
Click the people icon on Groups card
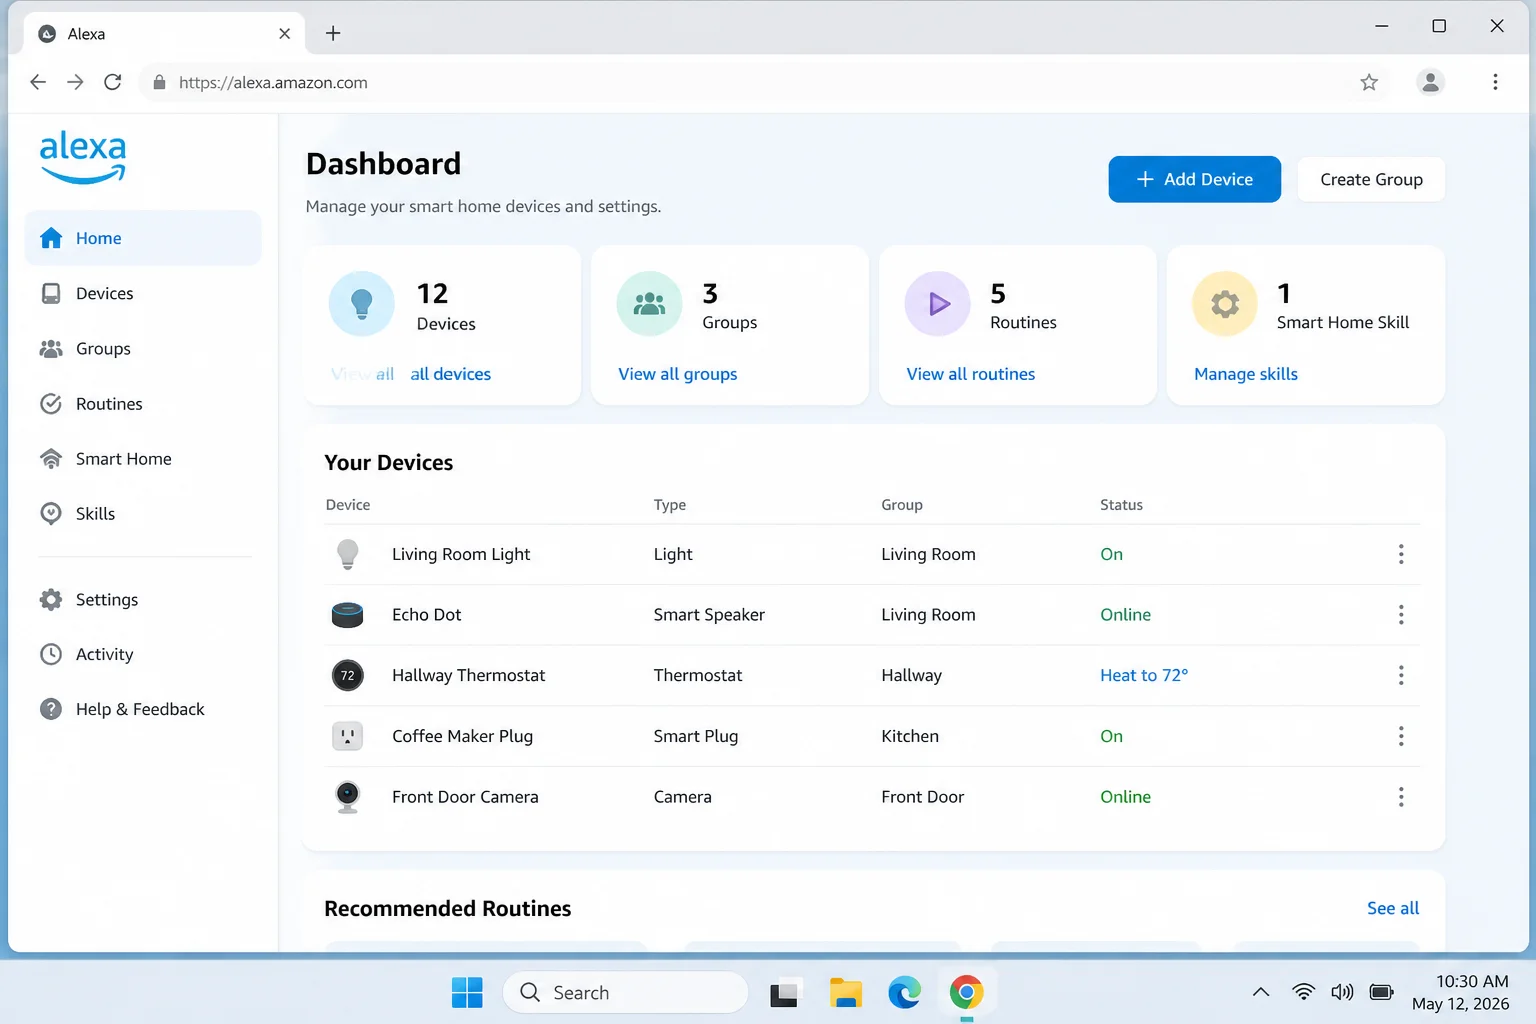pyautogui.click(x=650, y=304)
